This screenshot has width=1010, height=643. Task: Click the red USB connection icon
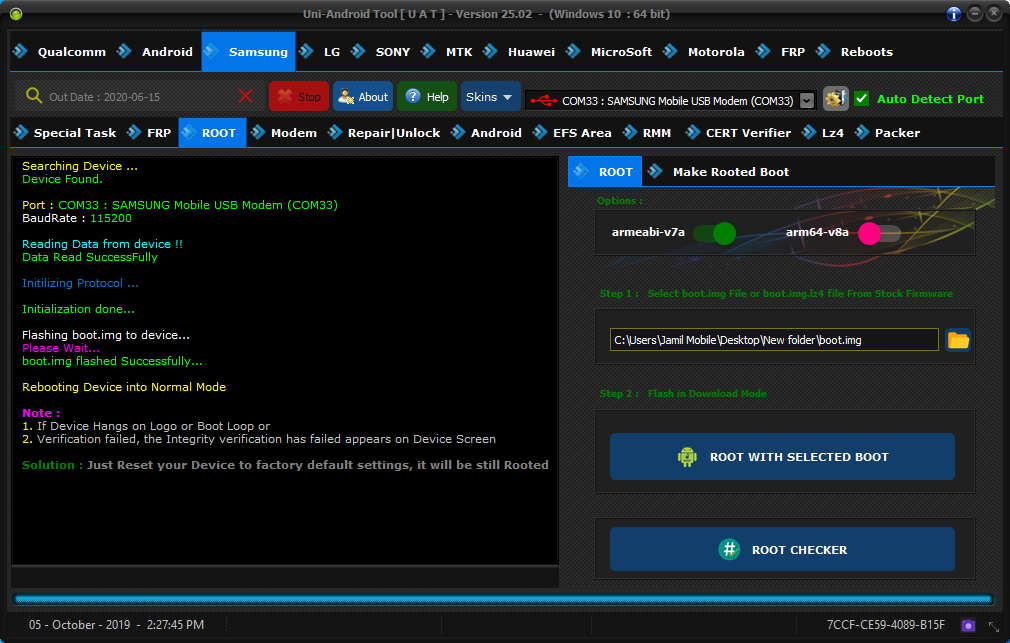(x=544, y=101)
